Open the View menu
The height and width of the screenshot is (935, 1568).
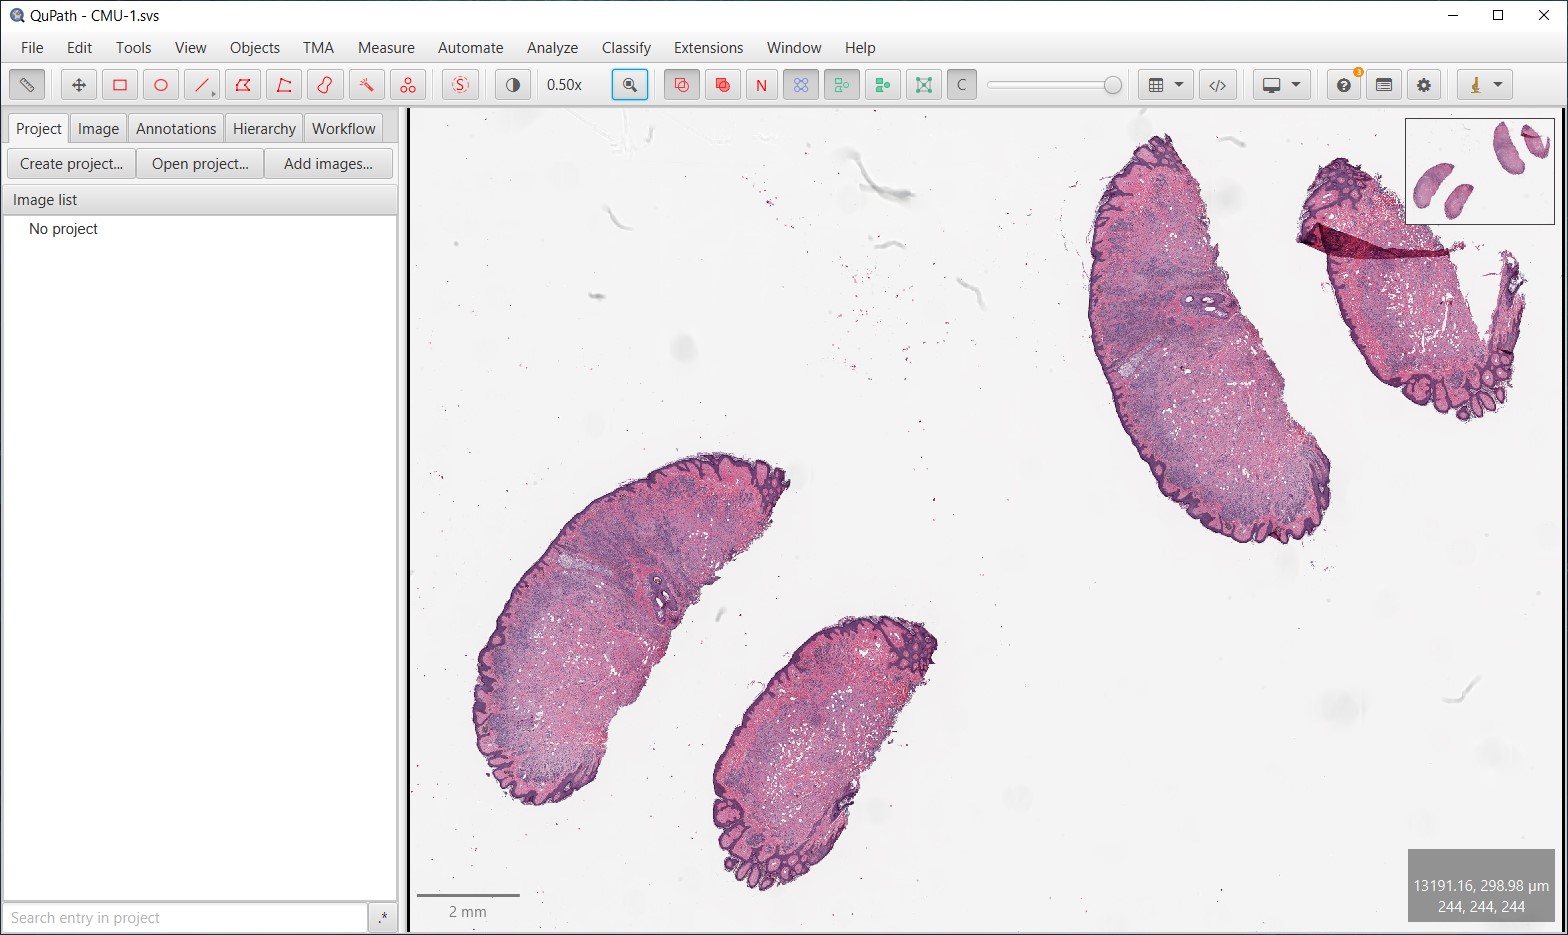tap(191, 47)
